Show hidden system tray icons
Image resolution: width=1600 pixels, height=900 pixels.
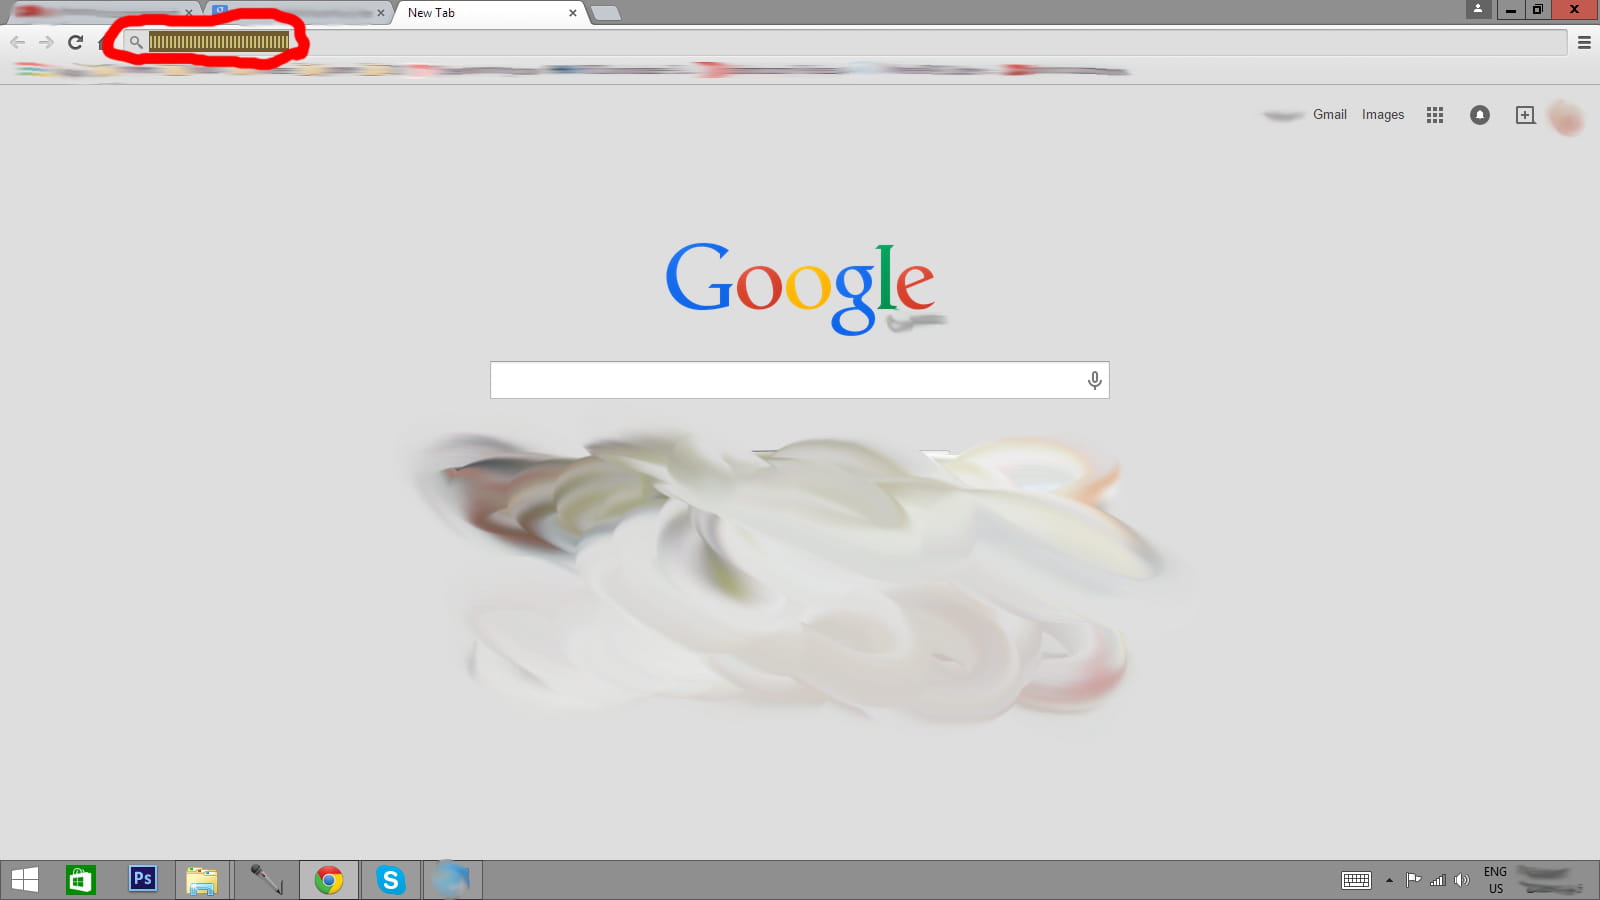[x=1389, y=880]
